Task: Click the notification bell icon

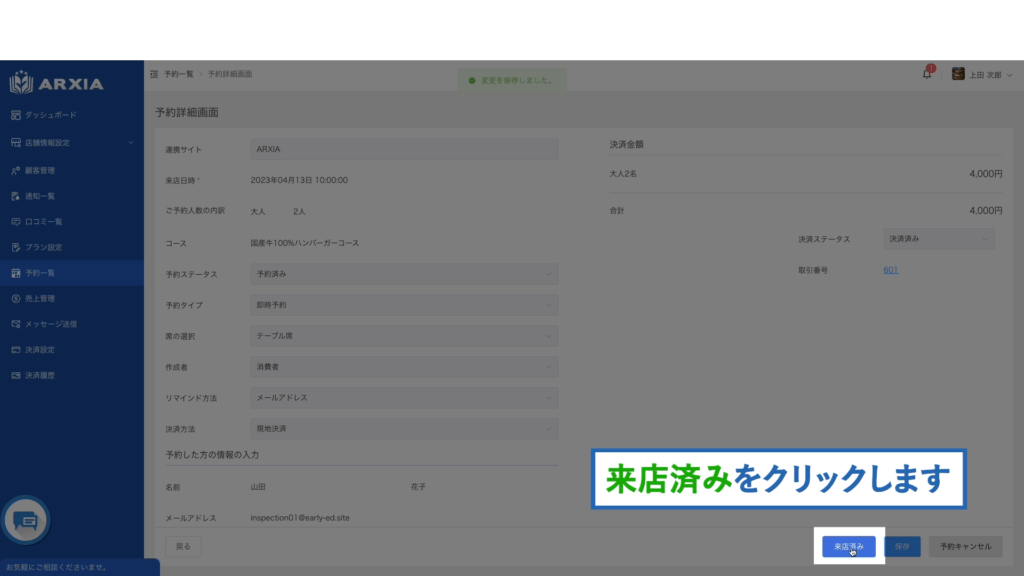Action: (926, 74)
